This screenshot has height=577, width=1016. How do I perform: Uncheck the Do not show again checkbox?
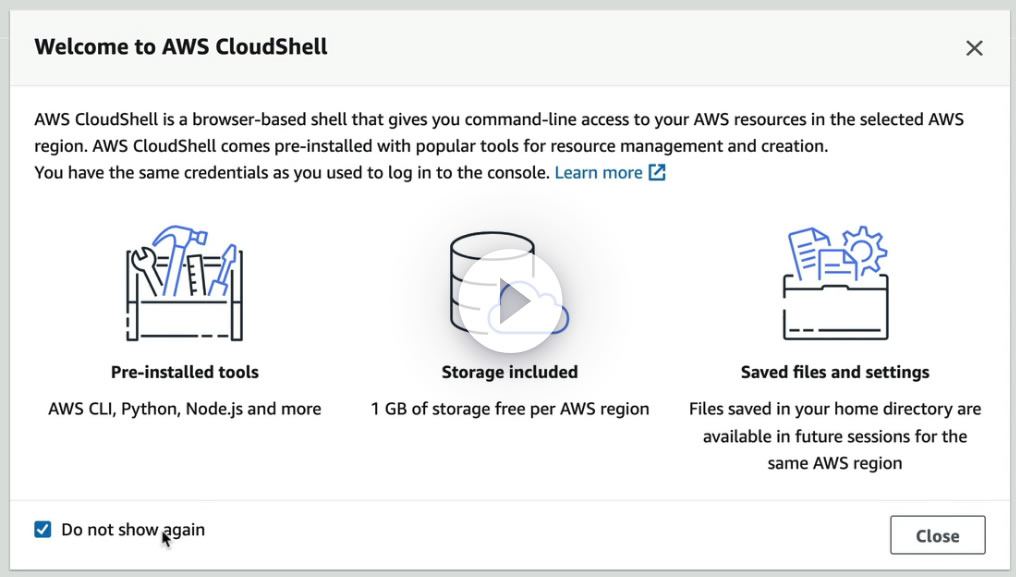click(43, 530)
